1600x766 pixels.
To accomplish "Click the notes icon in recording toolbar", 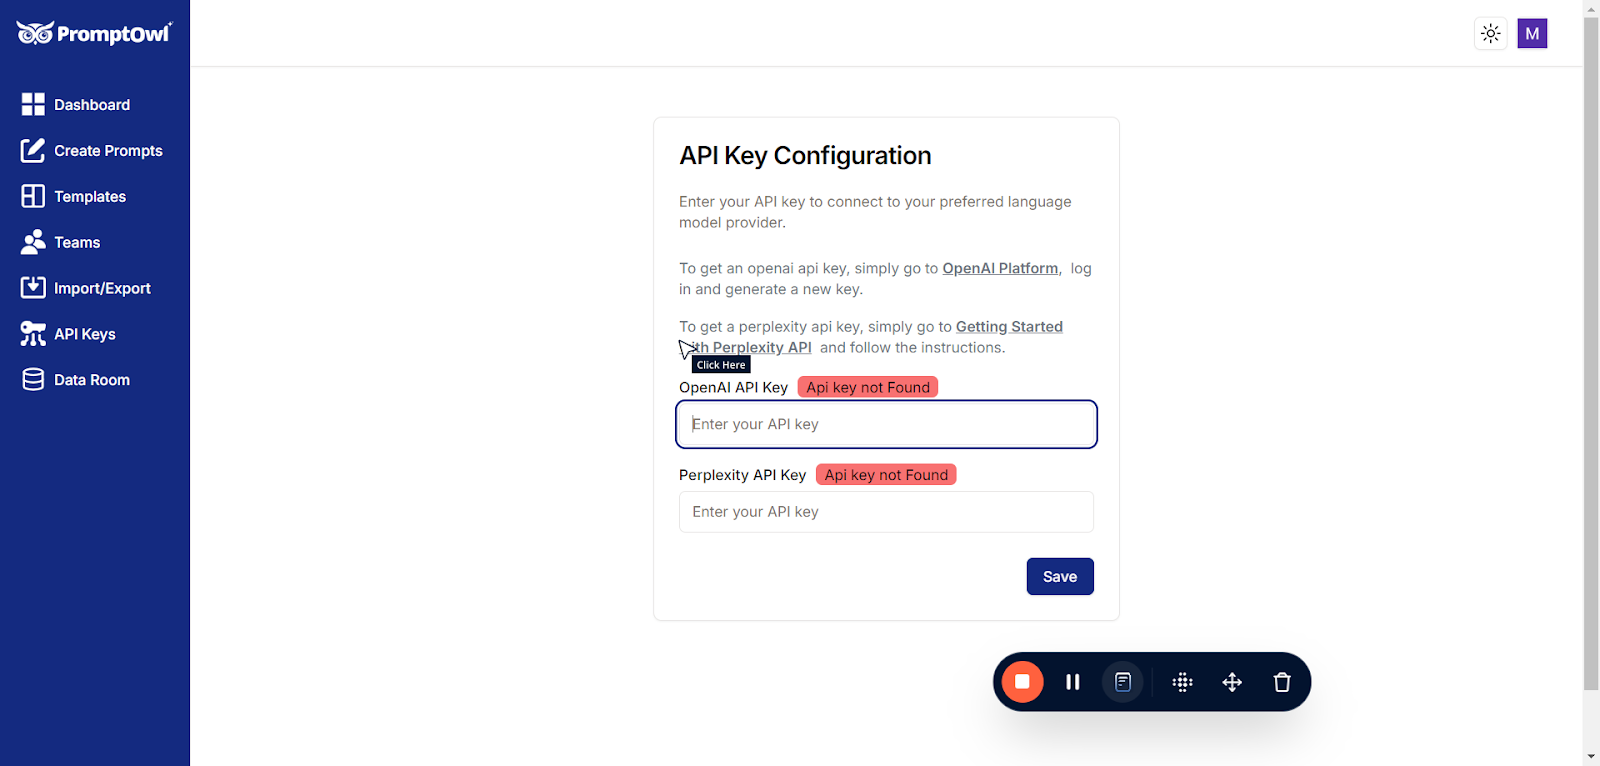I will 1123,682.
